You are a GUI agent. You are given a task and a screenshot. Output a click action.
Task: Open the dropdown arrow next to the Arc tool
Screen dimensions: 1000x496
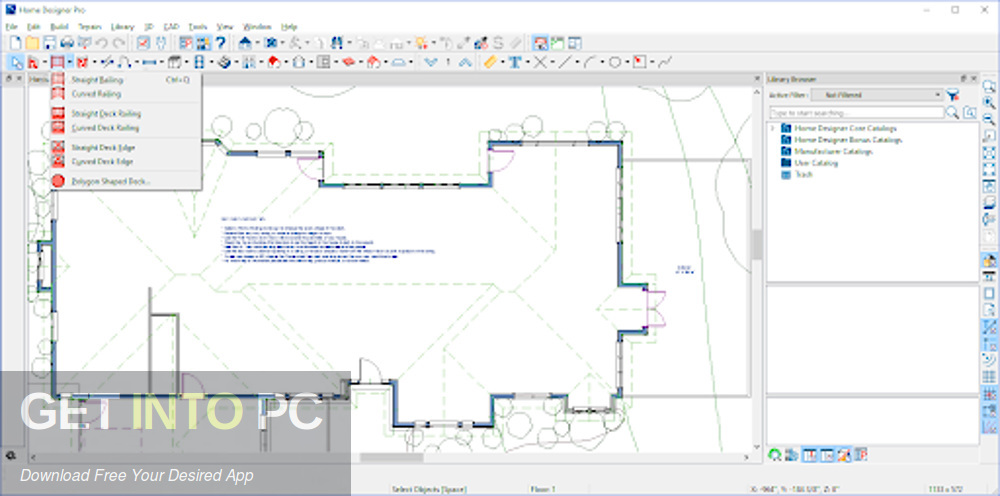602,62
